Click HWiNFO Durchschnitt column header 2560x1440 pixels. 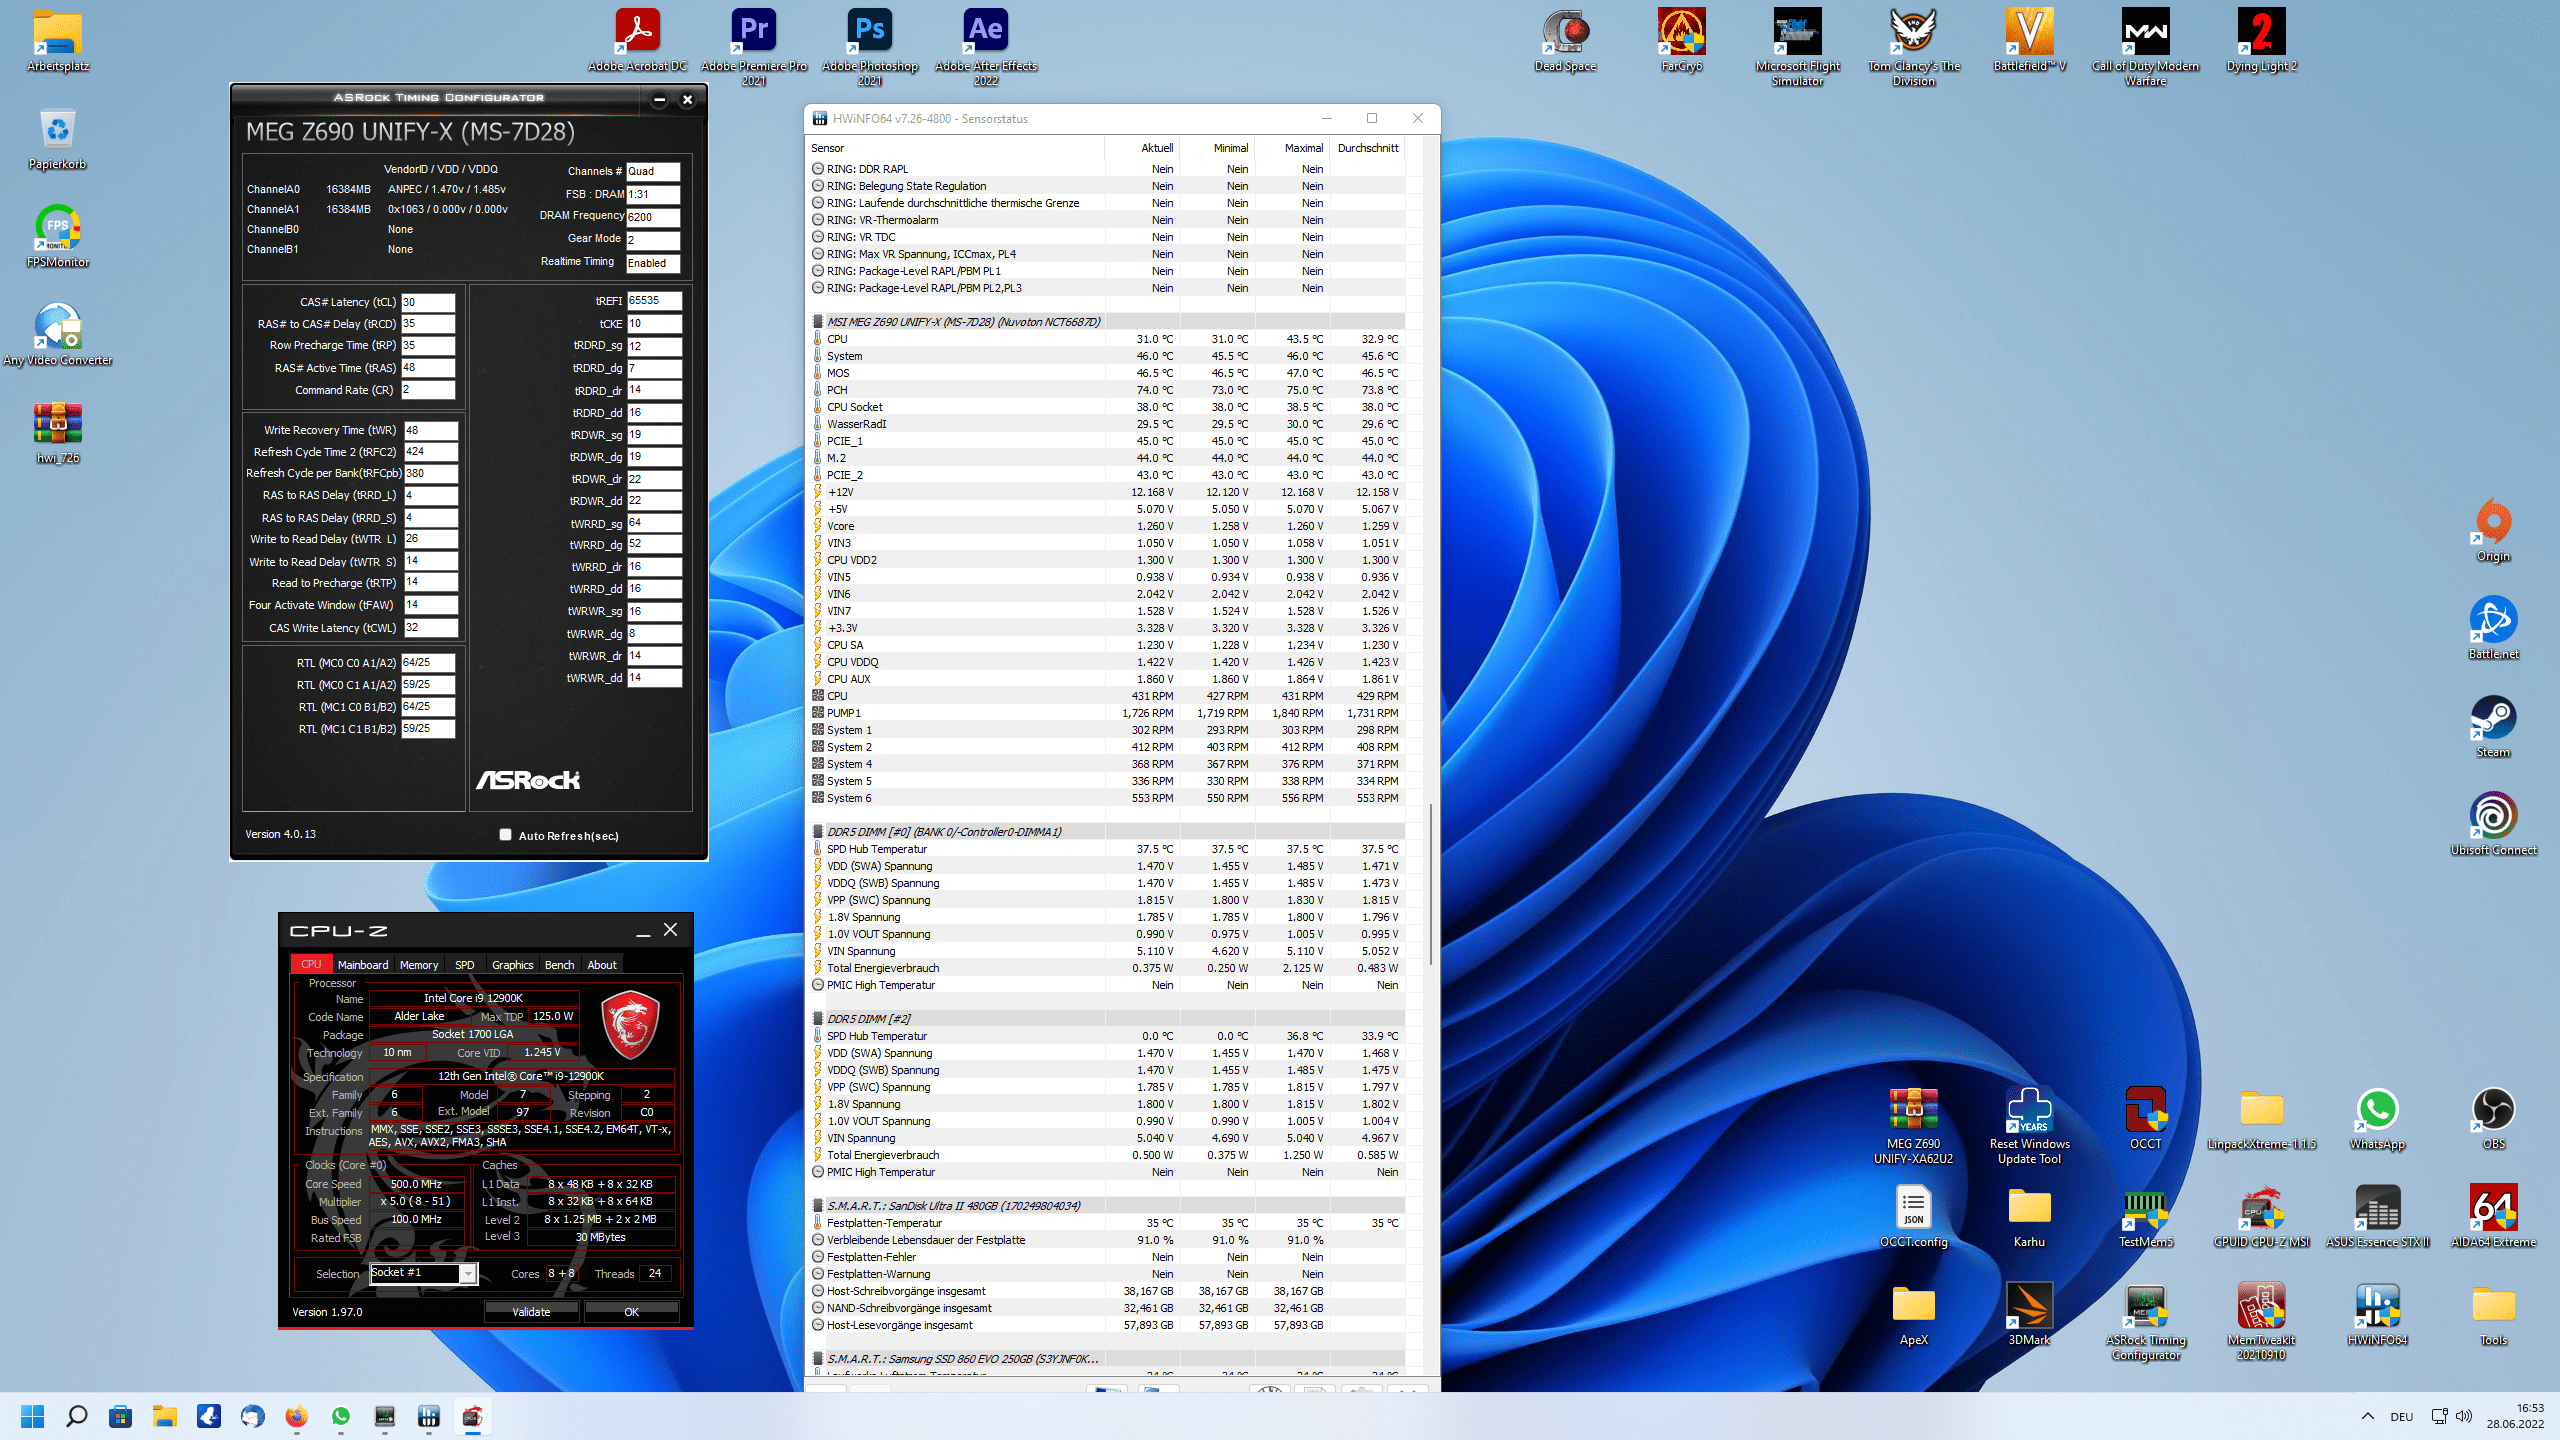pyautogui.click(x=1368, y=148)
